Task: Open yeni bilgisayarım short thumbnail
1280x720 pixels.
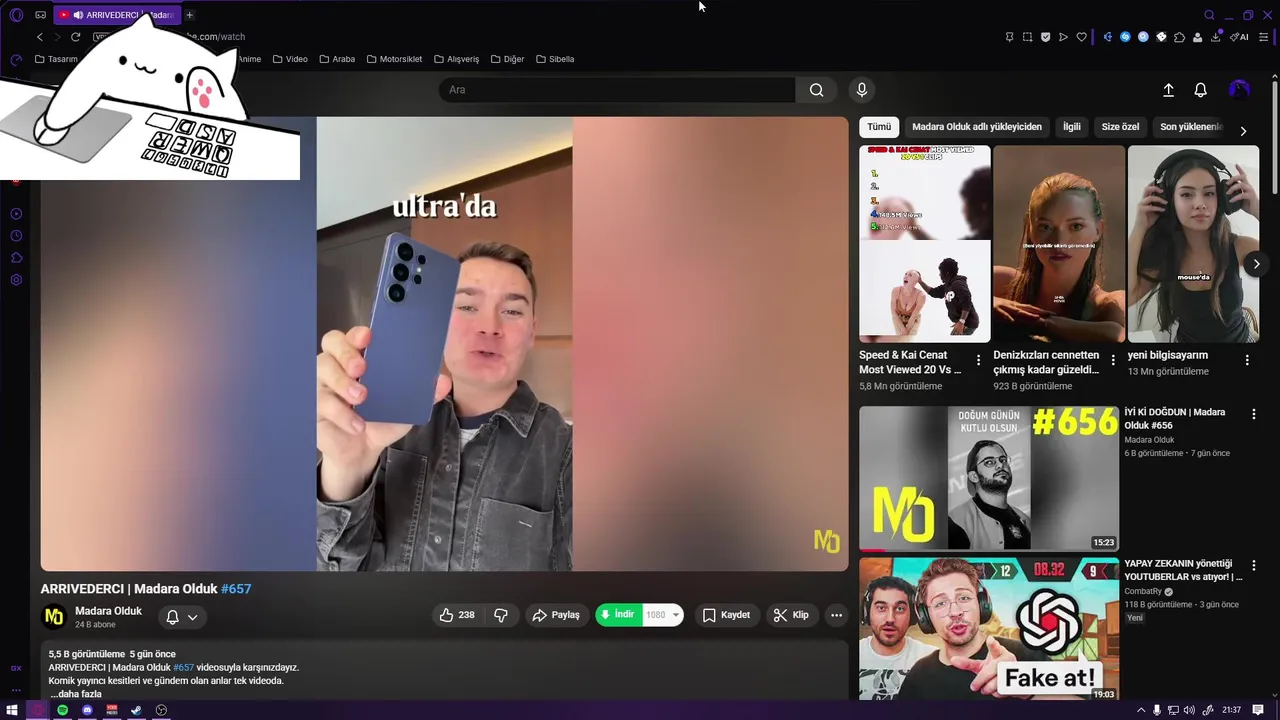Action: [1193, 244]
